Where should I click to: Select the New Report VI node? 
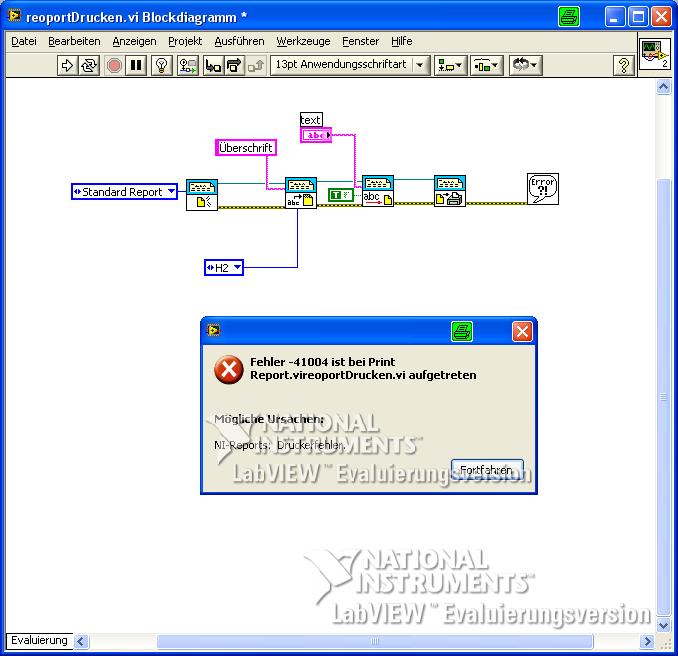pyautogui.click(x=202, y=195)
